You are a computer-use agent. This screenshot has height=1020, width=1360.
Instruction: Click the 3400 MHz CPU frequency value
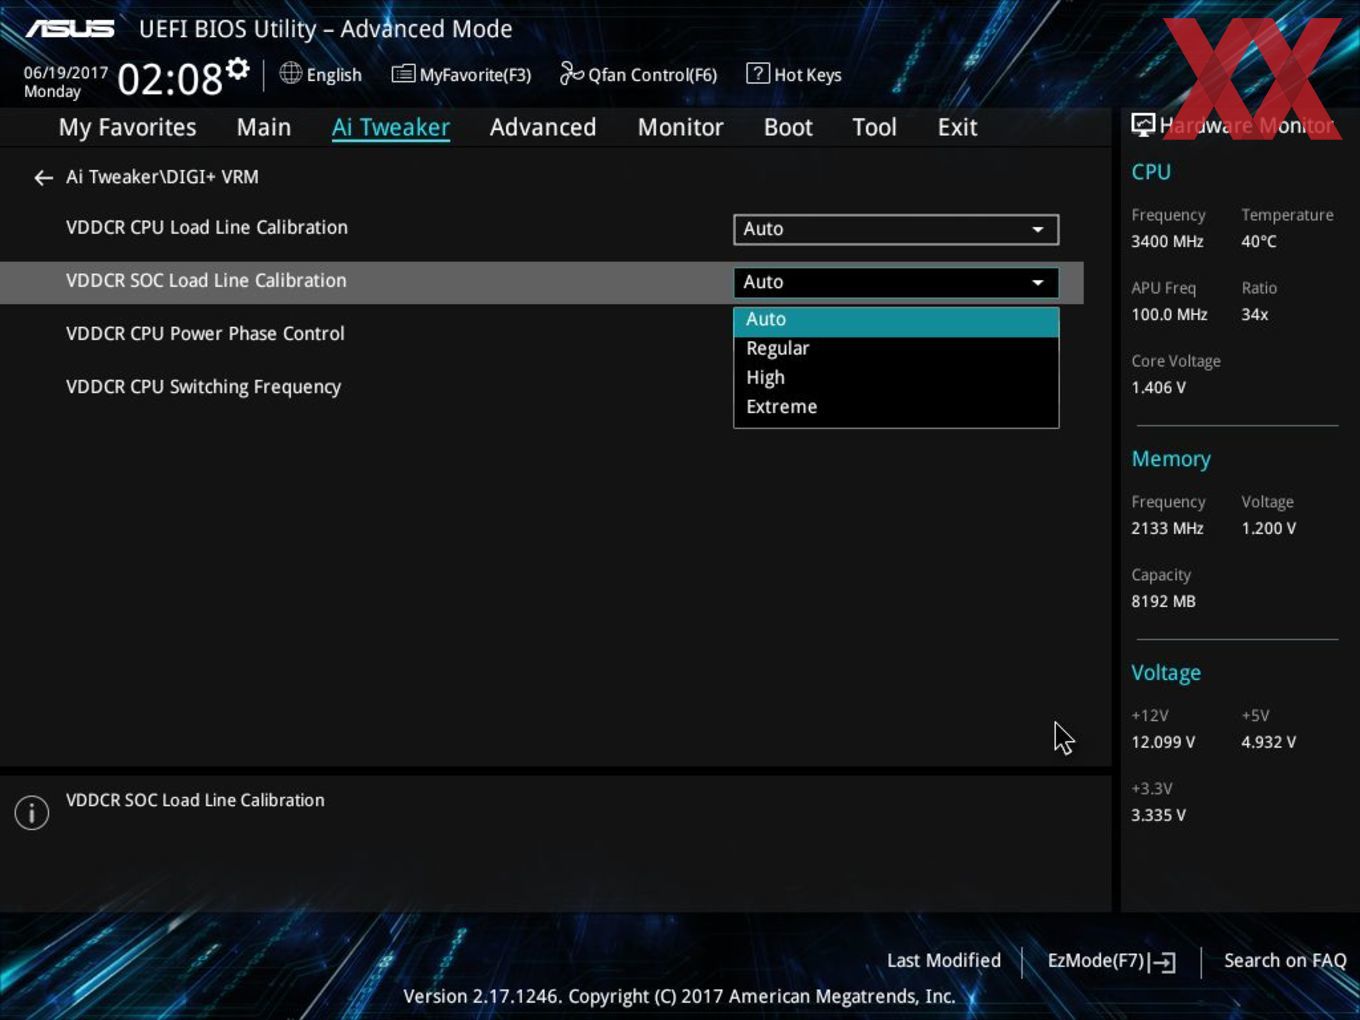tap(1167, 241)
